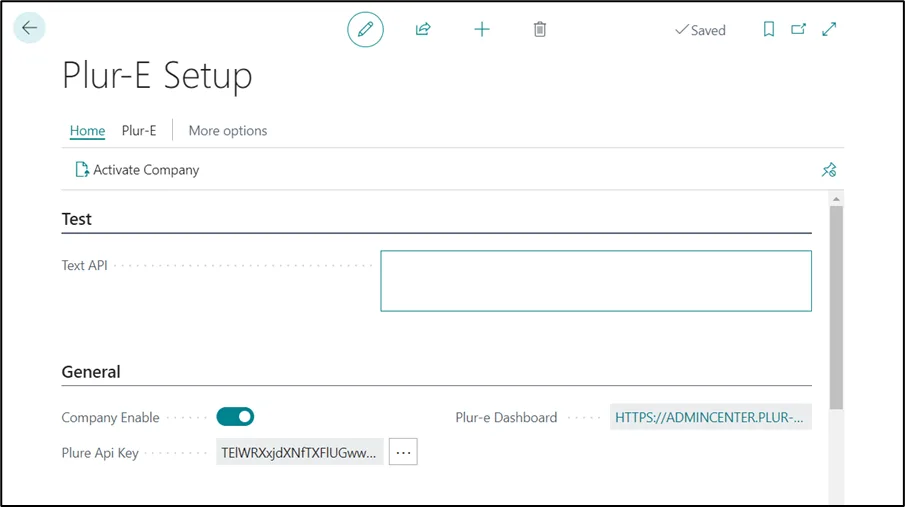The height and width of the screenshot is (507, 905).
Task: Expand page with diagonal arrows icon
Action: pos(829,29)
